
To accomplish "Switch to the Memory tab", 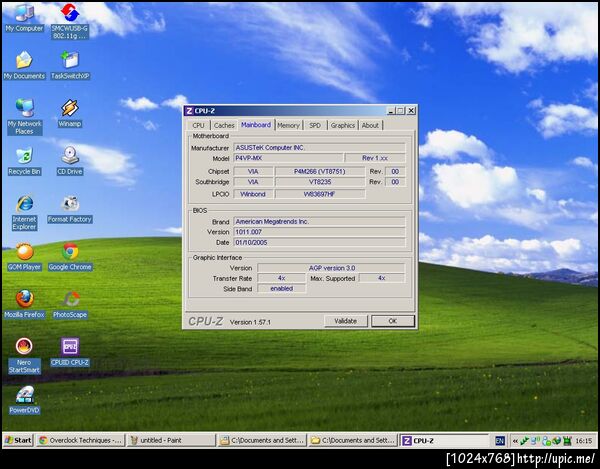I will click(x=289, y=125).
